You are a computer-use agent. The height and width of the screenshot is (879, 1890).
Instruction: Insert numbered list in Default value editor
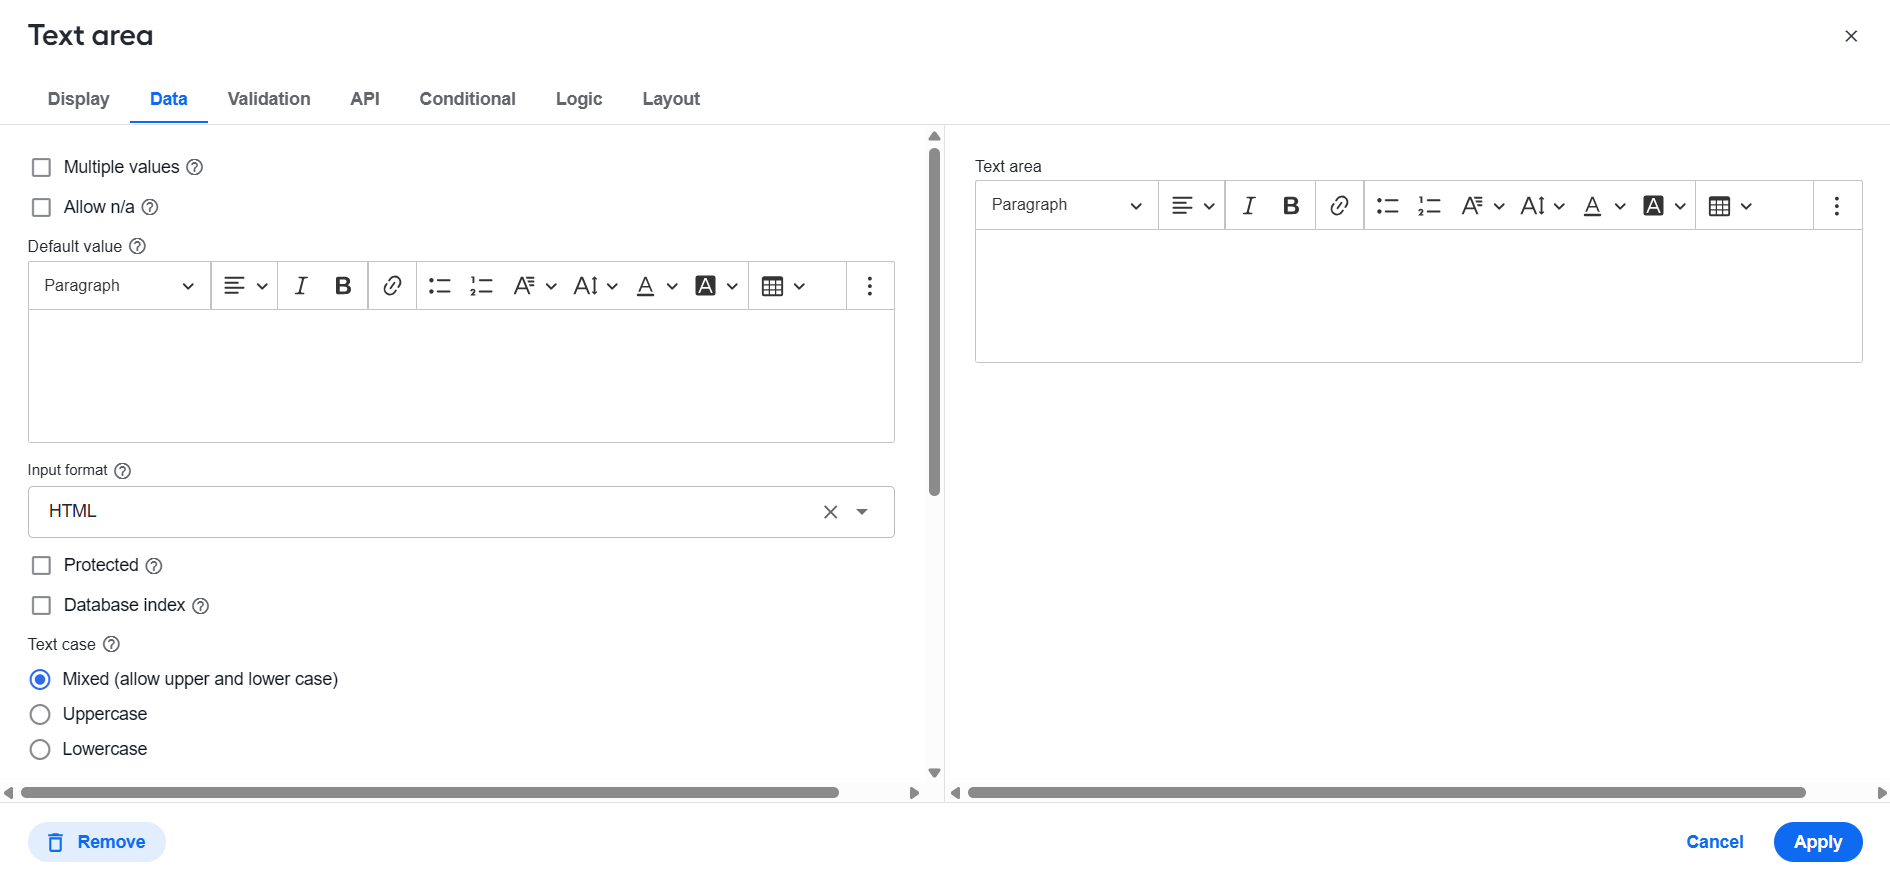click(482, 286)
